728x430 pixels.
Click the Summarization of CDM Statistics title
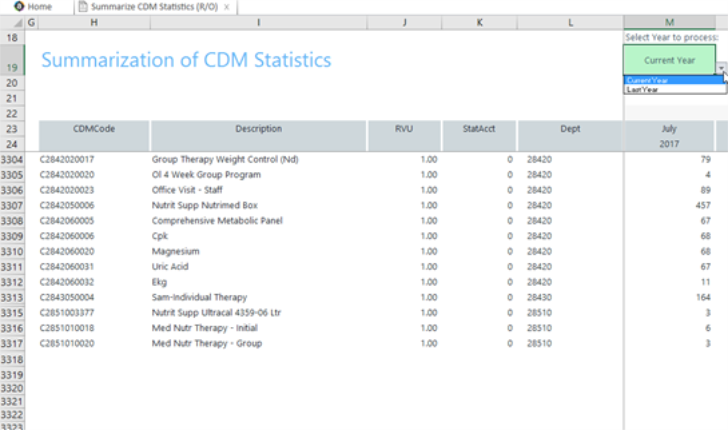tap(186, 61)
